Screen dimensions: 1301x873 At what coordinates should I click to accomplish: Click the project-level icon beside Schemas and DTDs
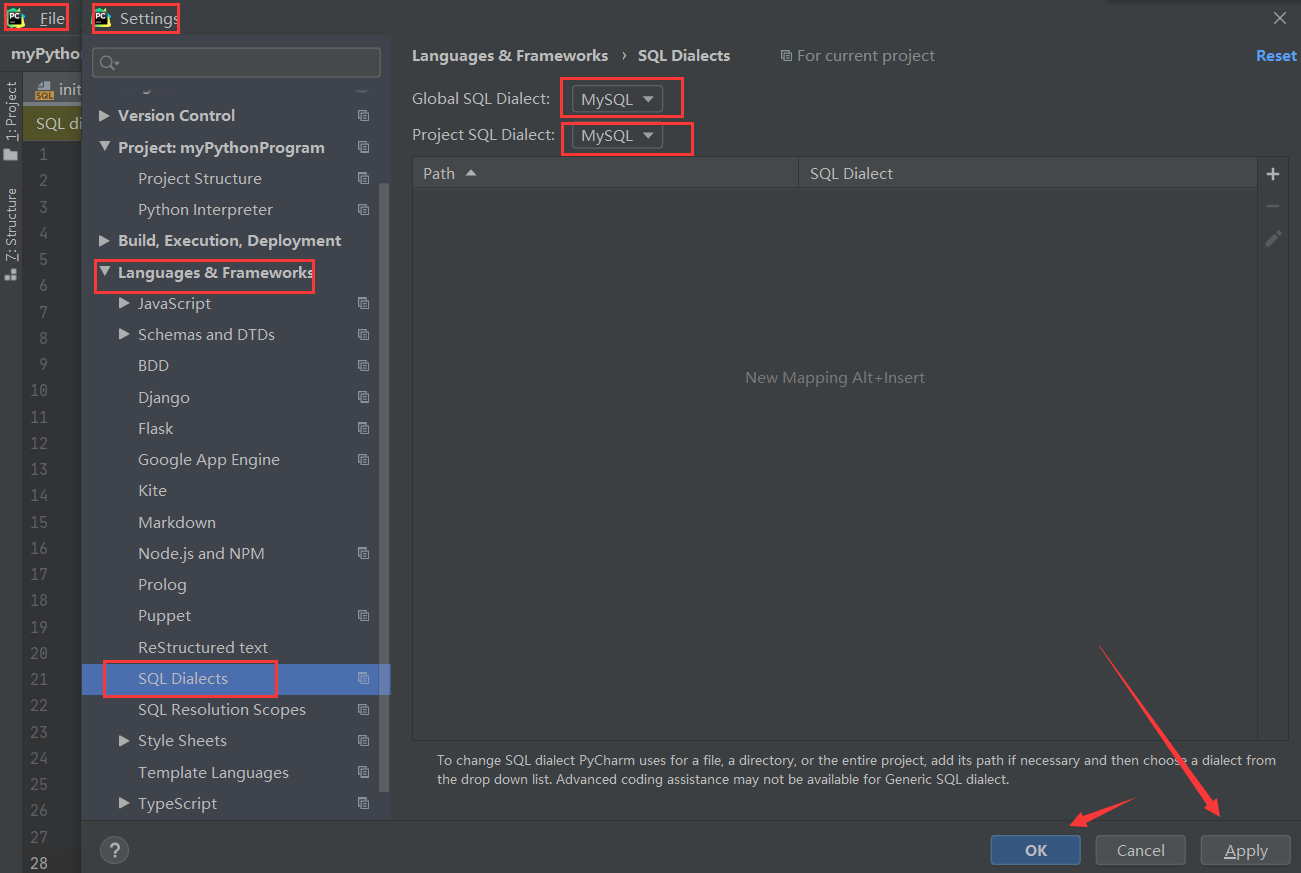coord(363,335)
